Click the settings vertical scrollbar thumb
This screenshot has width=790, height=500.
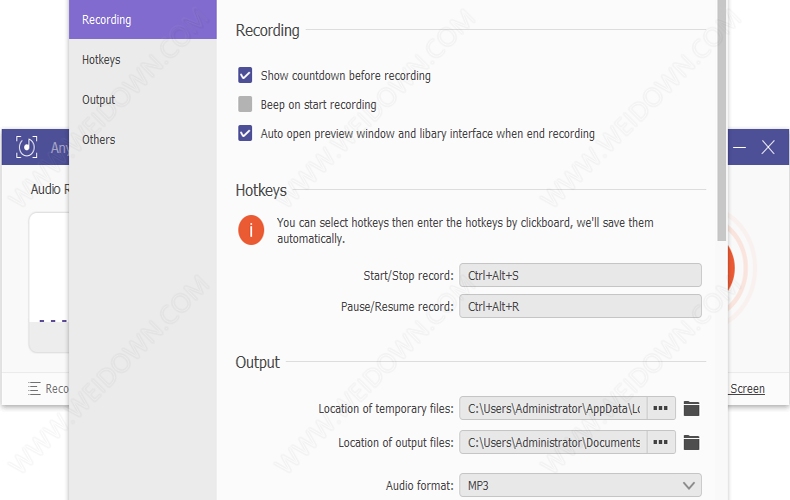pos(722,120)
